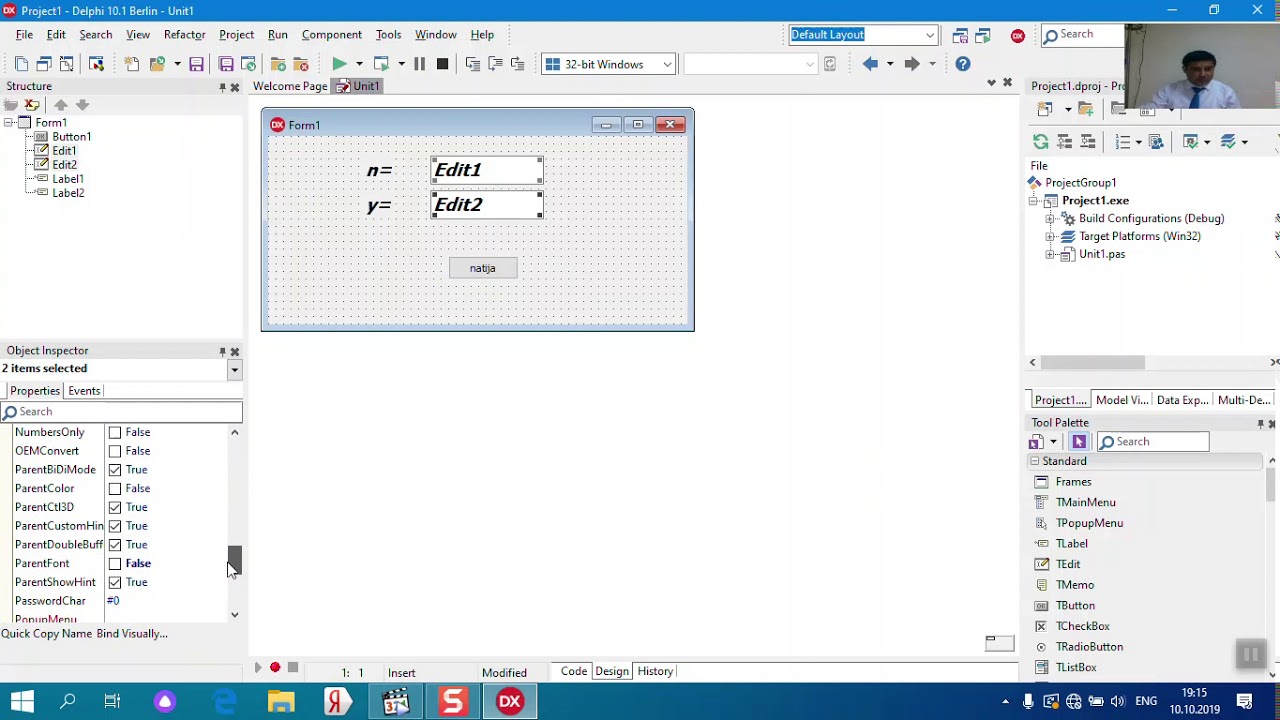Select TCheckBox in the Tool Palette
This screenshot has height=720, width=1280.
(1083, 626)
